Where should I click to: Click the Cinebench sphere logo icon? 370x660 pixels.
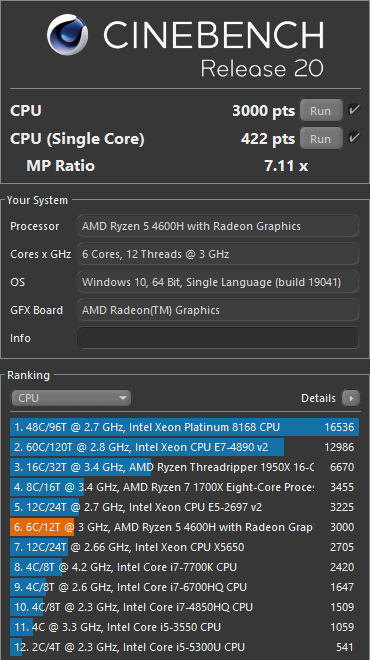coord(68,35)
